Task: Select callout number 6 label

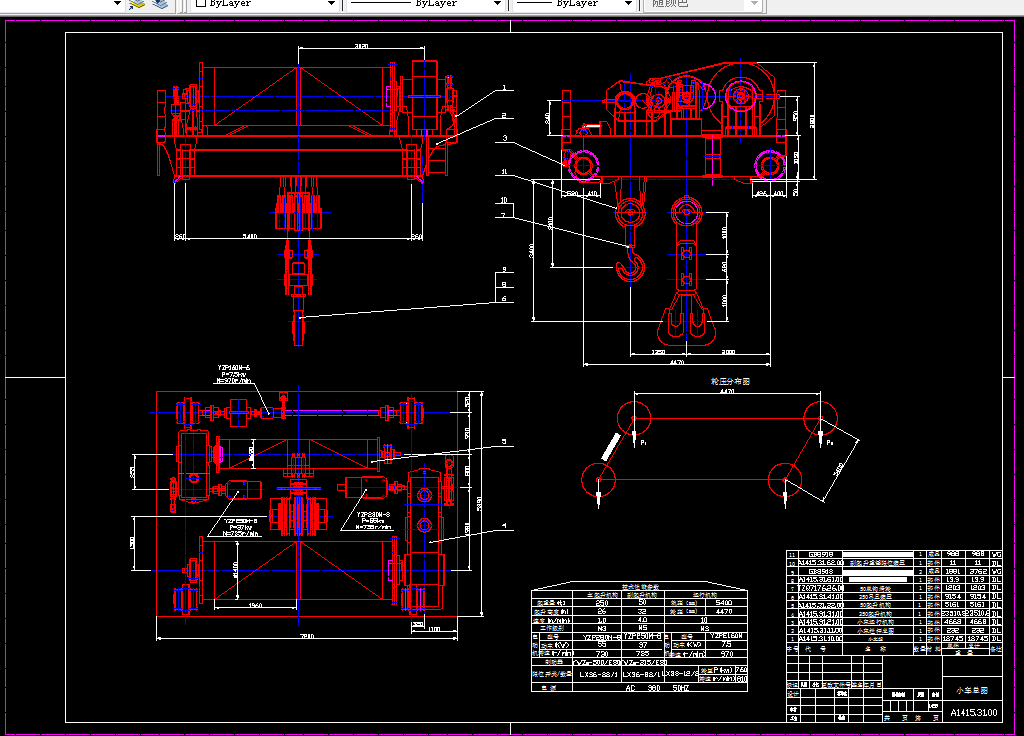Action: point(504,298)
